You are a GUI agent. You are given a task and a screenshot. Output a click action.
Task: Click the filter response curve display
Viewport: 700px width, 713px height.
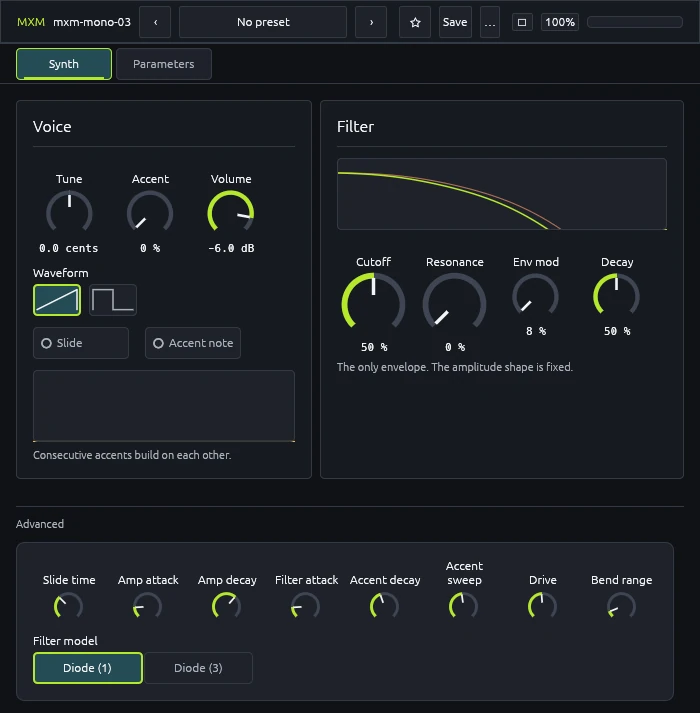502,194
